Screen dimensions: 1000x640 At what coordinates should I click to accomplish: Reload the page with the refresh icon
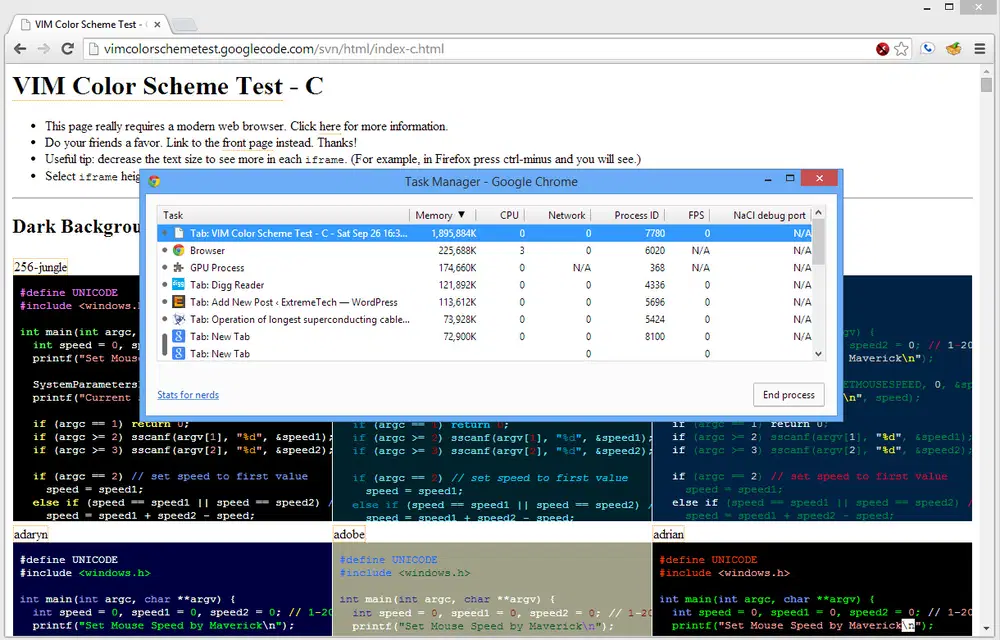click(x=67, y=49)
